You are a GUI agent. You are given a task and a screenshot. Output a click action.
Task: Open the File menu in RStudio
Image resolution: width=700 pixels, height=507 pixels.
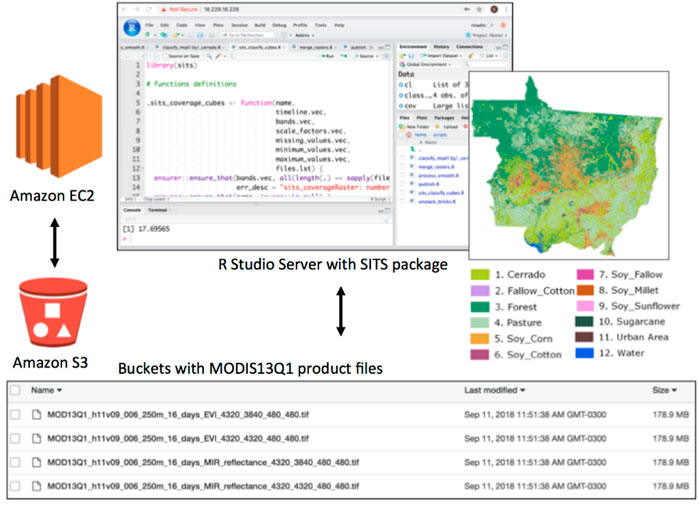150,25
